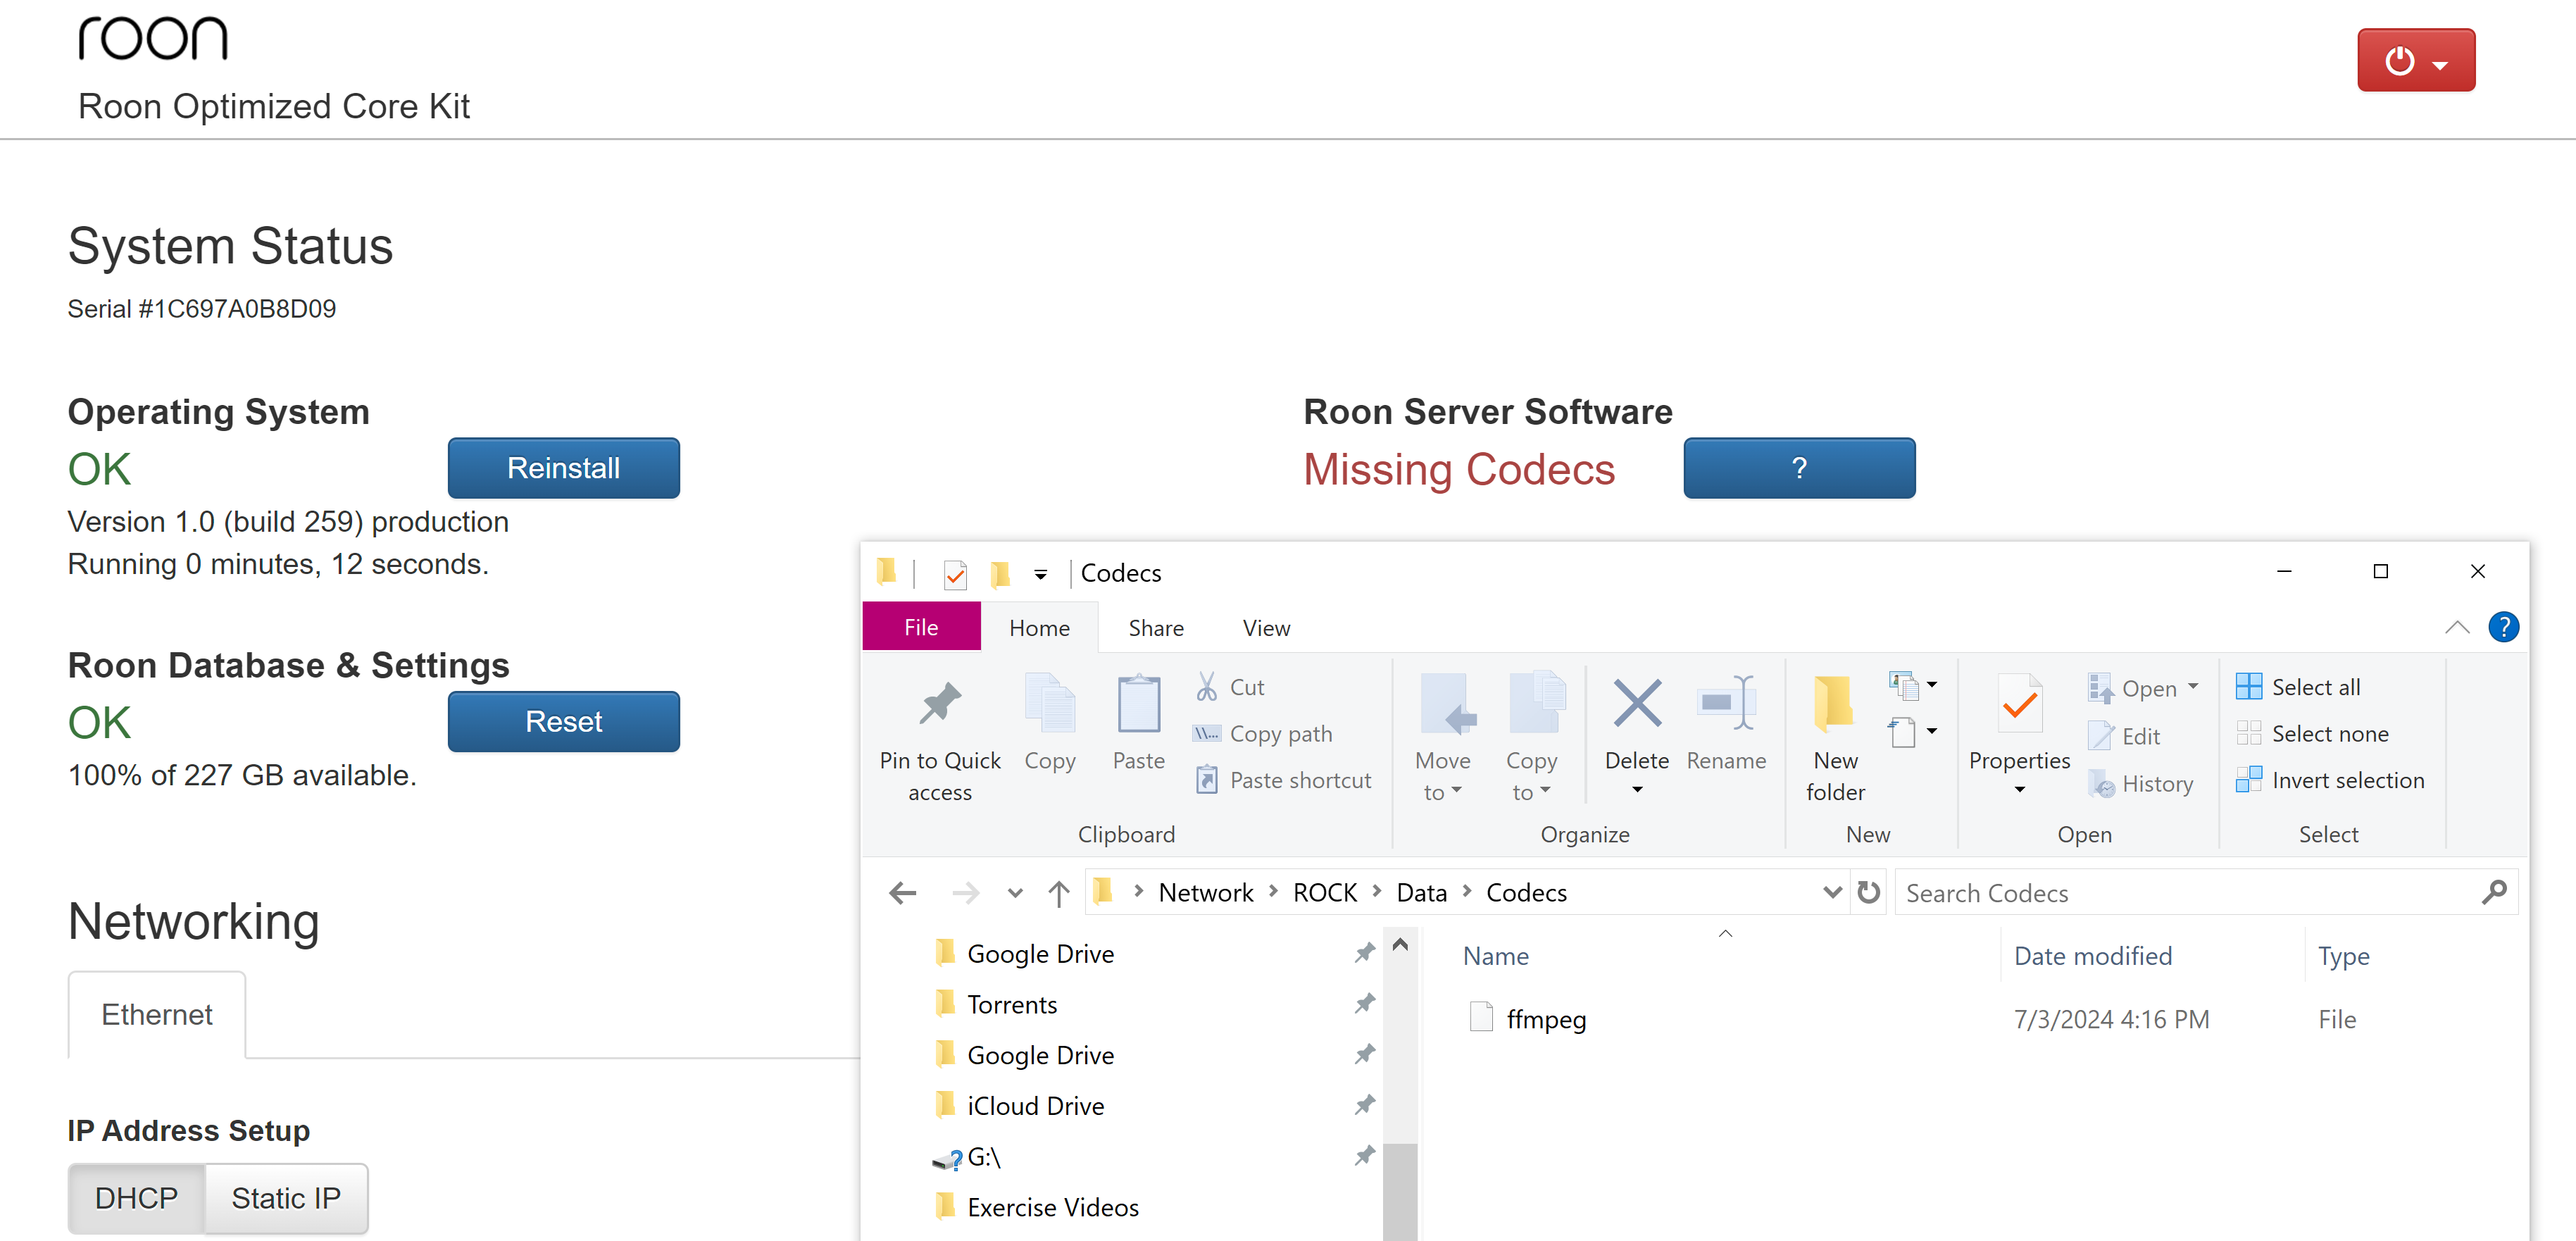Collapse the Explorer ribbon with chevron

point(2456,627)
